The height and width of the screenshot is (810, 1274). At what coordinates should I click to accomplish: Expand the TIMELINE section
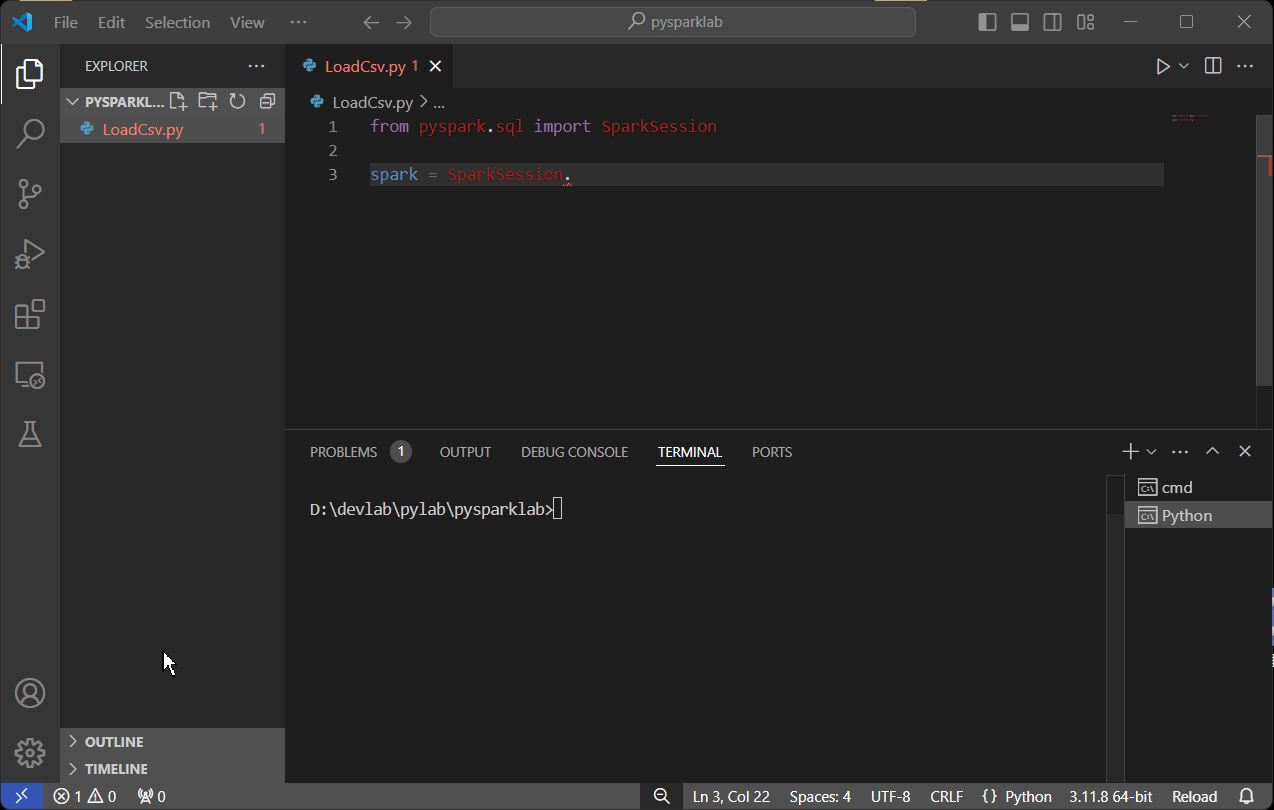pyautogui.click(x=116, y=769)
